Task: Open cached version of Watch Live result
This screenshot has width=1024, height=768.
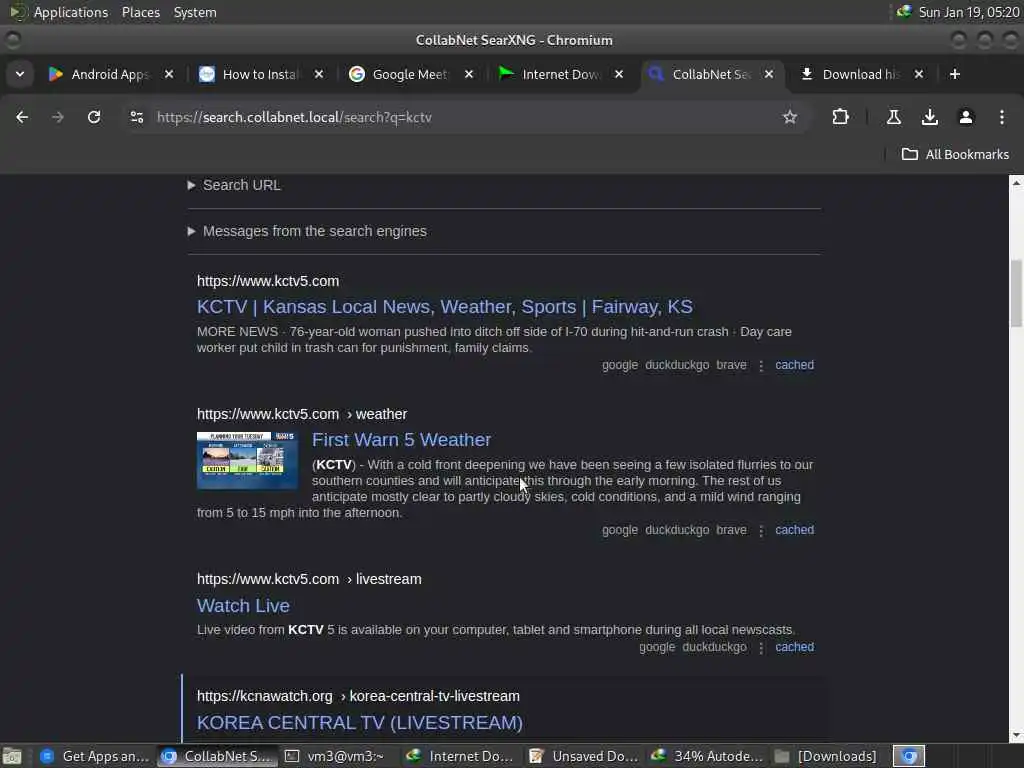Action: point(794,647)
